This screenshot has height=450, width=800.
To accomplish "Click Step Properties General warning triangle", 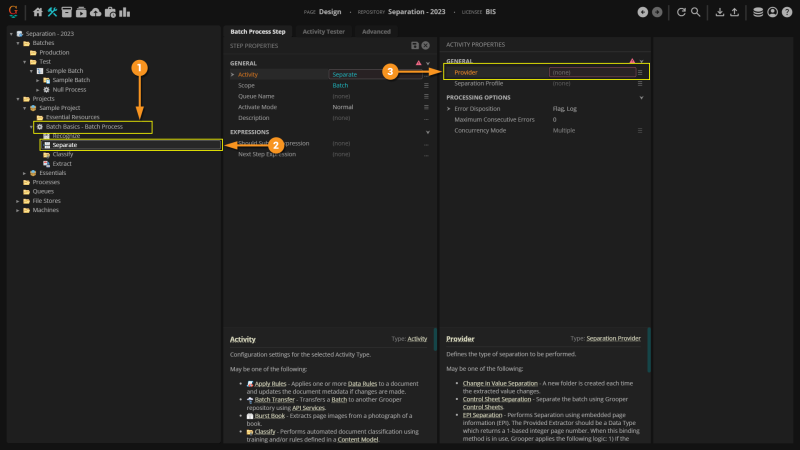I will click(x=418, y=63).
